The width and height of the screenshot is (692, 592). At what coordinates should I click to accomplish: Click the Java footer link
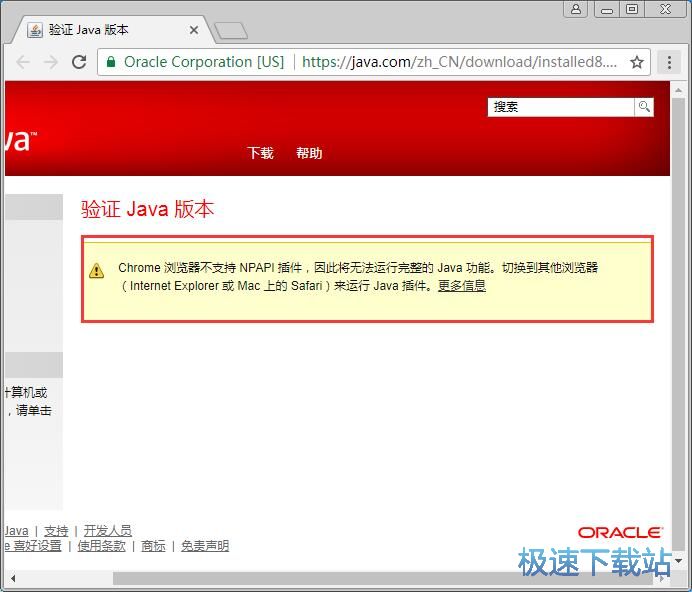[17, 530]
